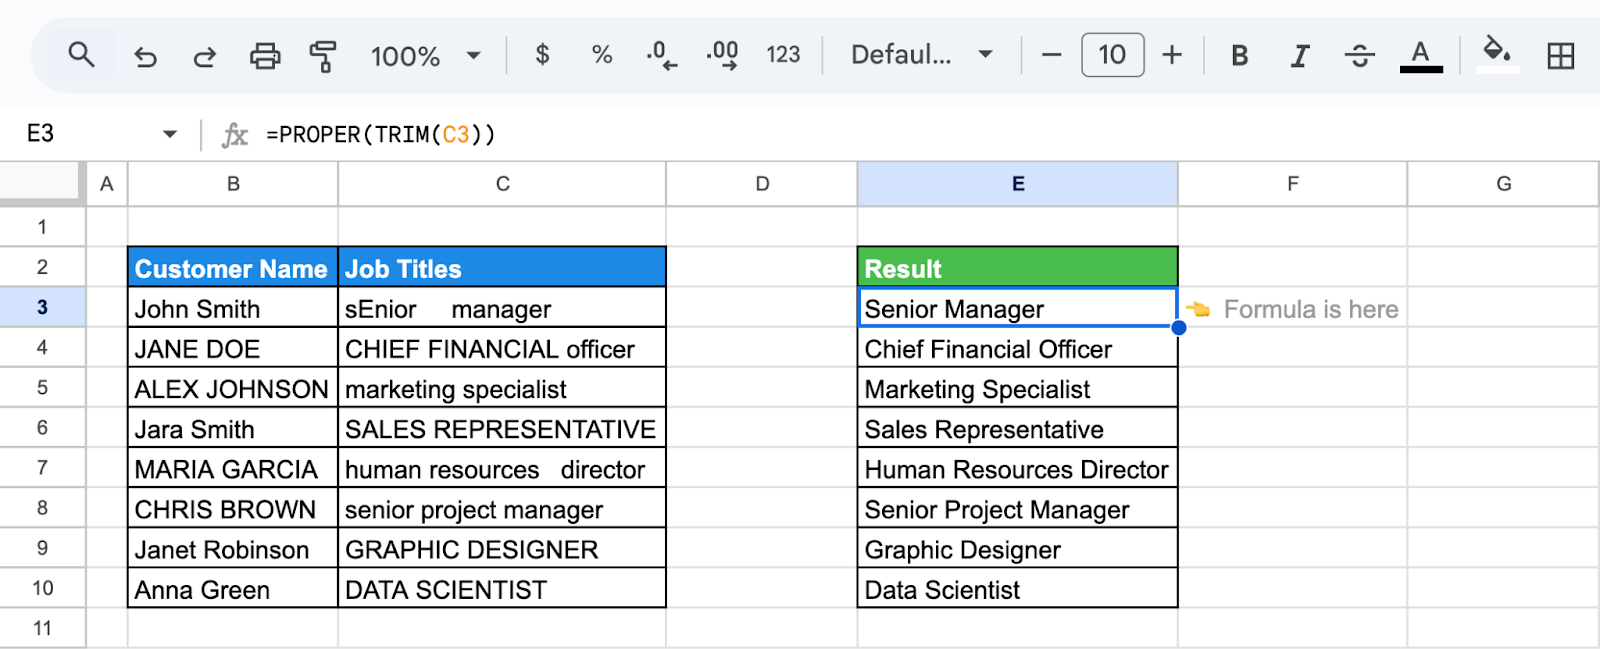Open the Name box dropdown arrow
The height and width of the screenshot is (649, 1600).
pos(169,134)
